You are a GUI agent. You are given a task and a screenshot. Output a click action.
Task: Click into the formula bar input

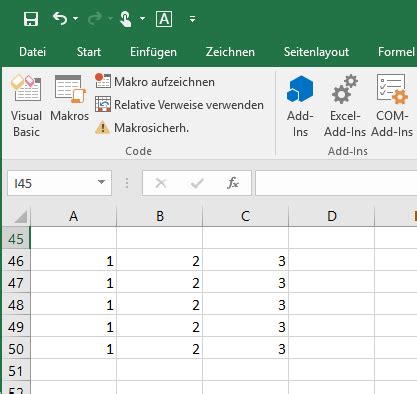336,183
